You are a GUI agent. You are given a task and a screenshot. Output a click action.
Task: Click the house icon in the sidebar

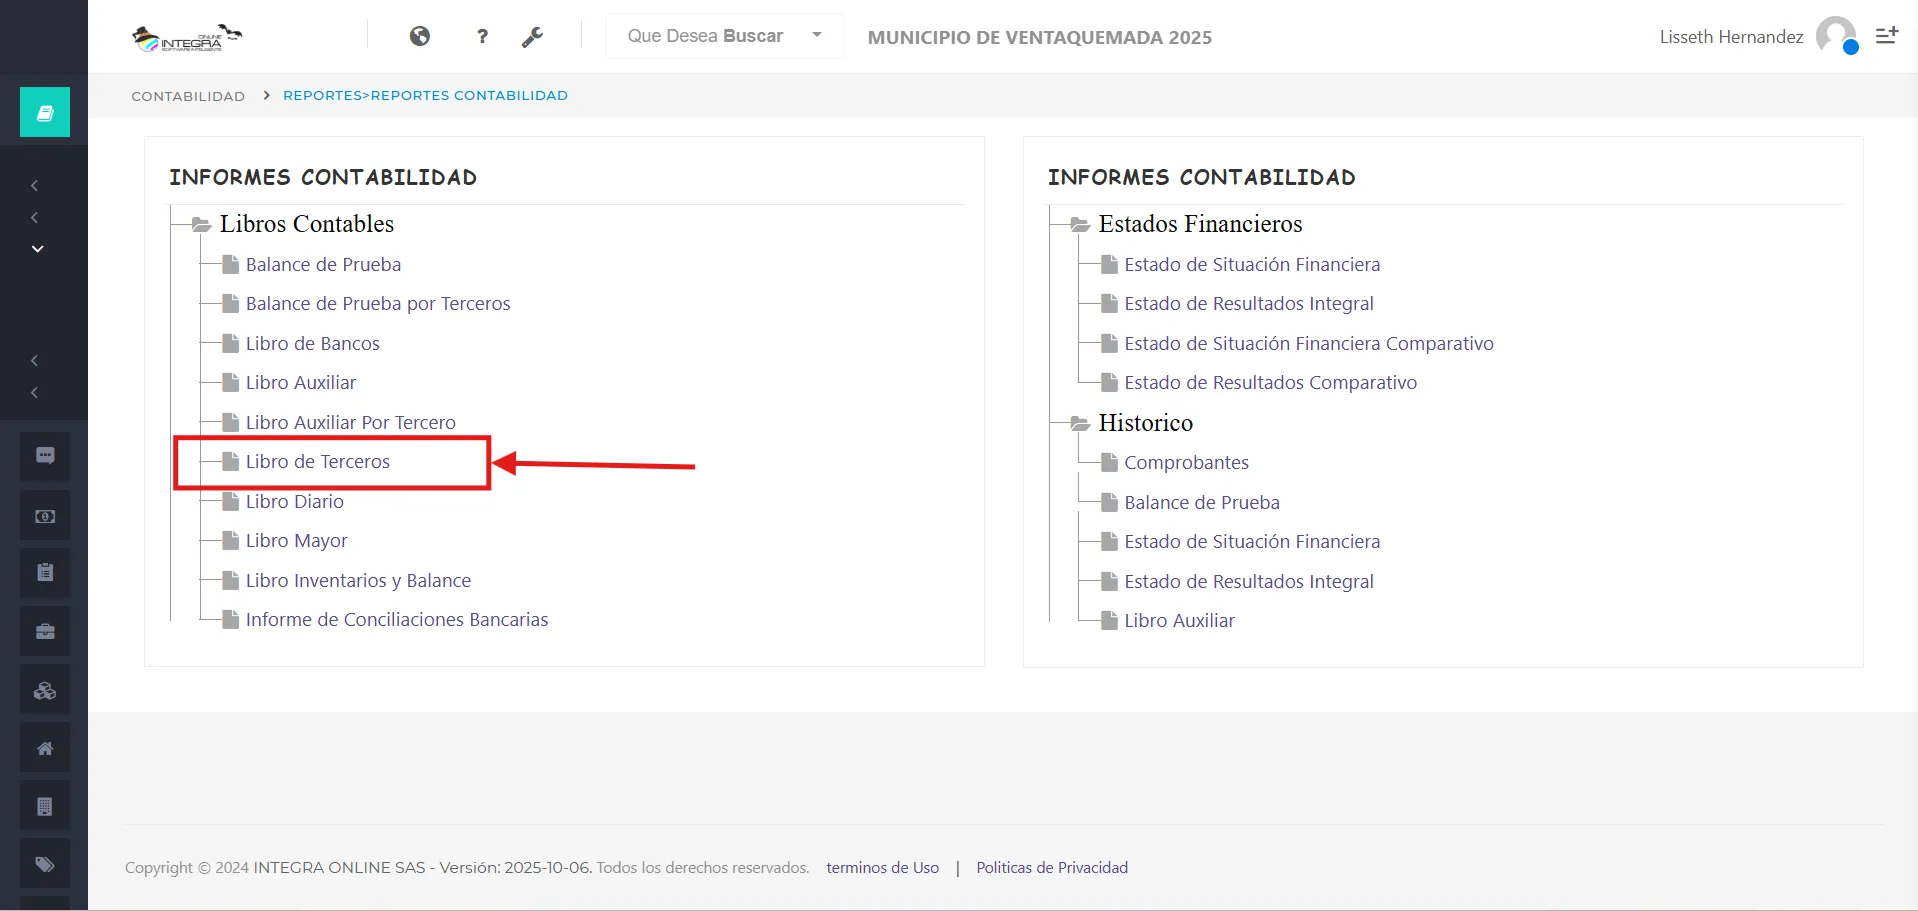[45, 749]
